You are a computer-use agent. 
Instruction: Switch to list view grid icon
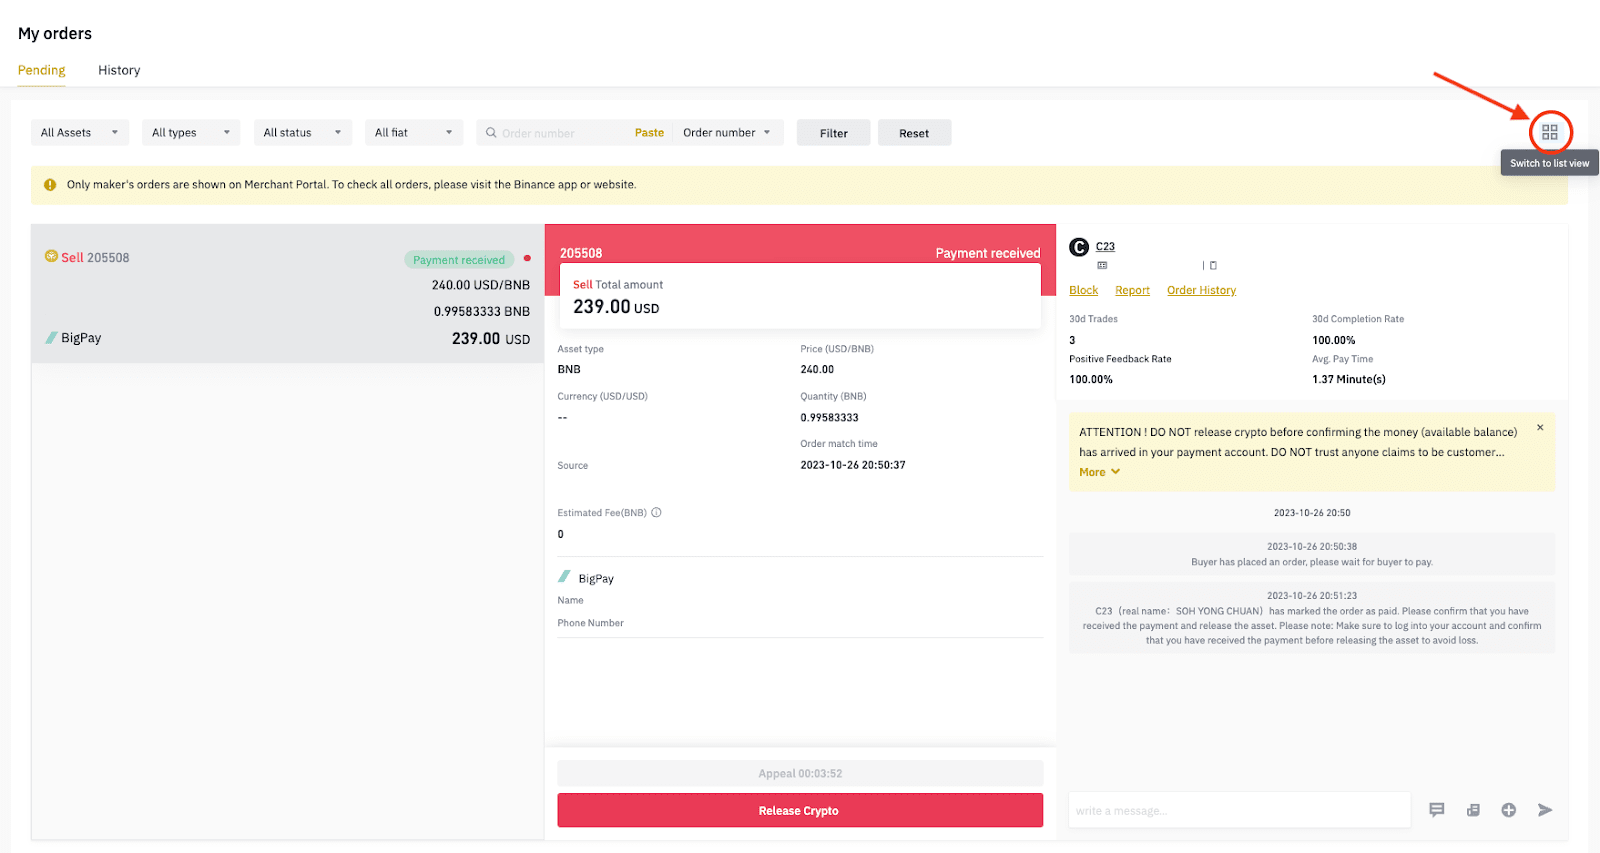[x=1550, y=132]
